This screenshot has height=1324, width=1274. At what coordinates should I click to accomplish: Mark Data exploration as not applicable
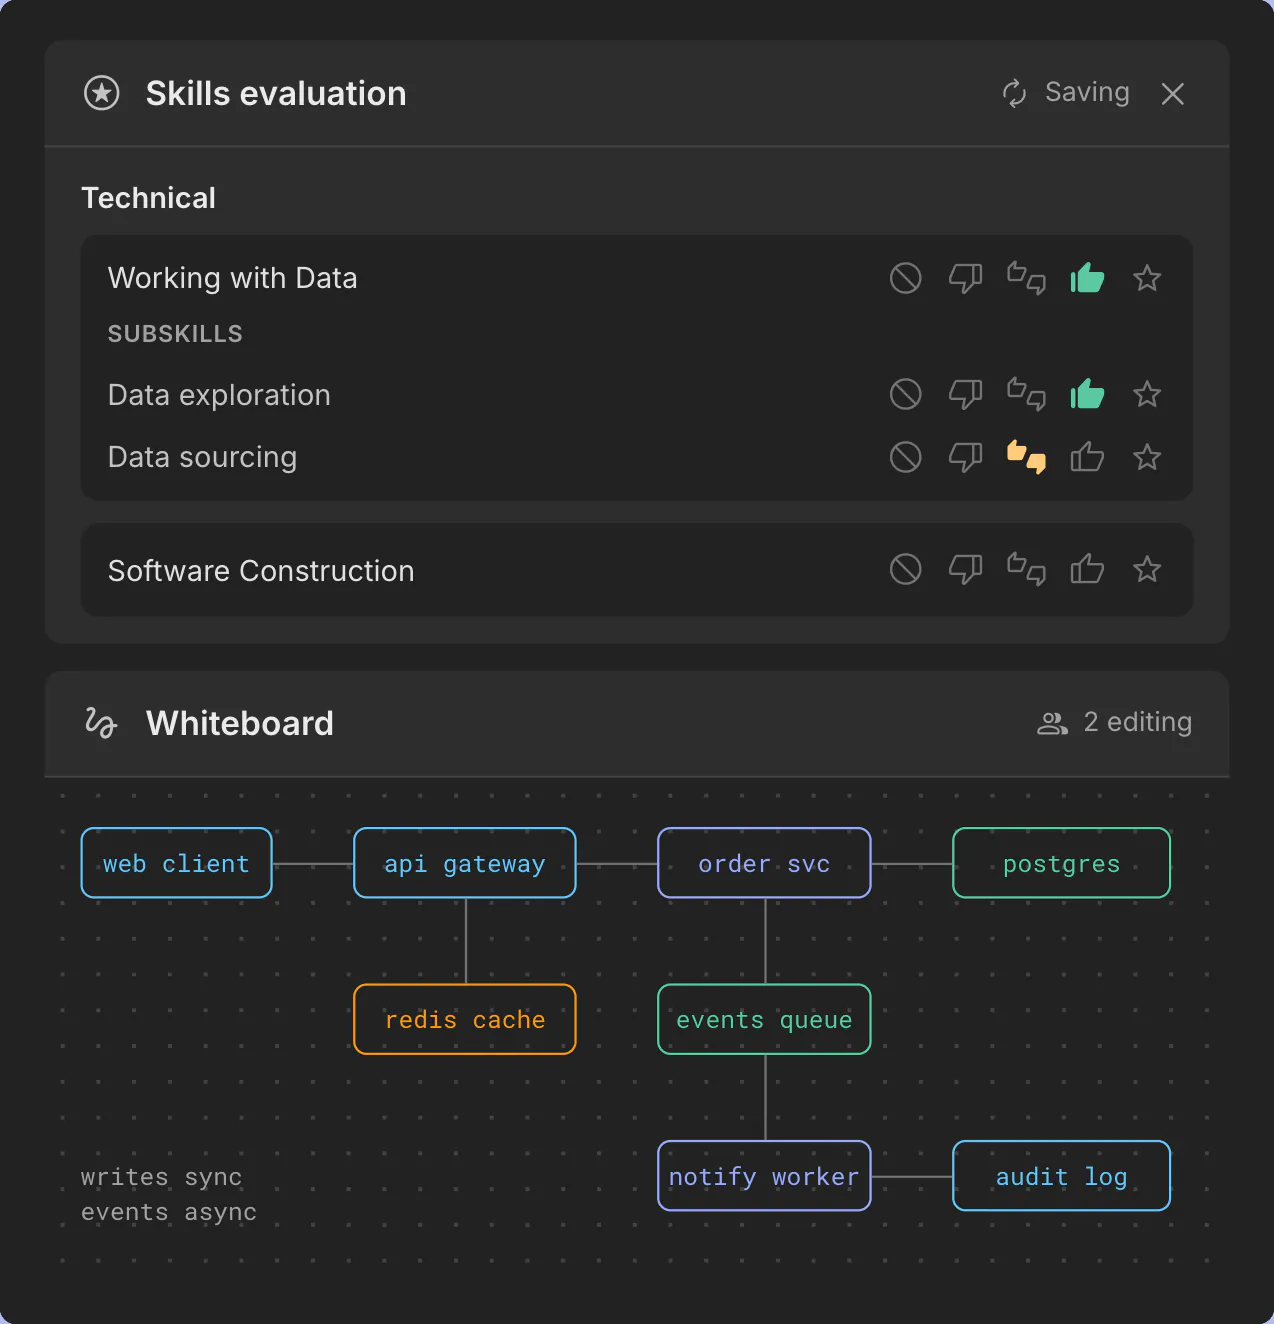905,394
